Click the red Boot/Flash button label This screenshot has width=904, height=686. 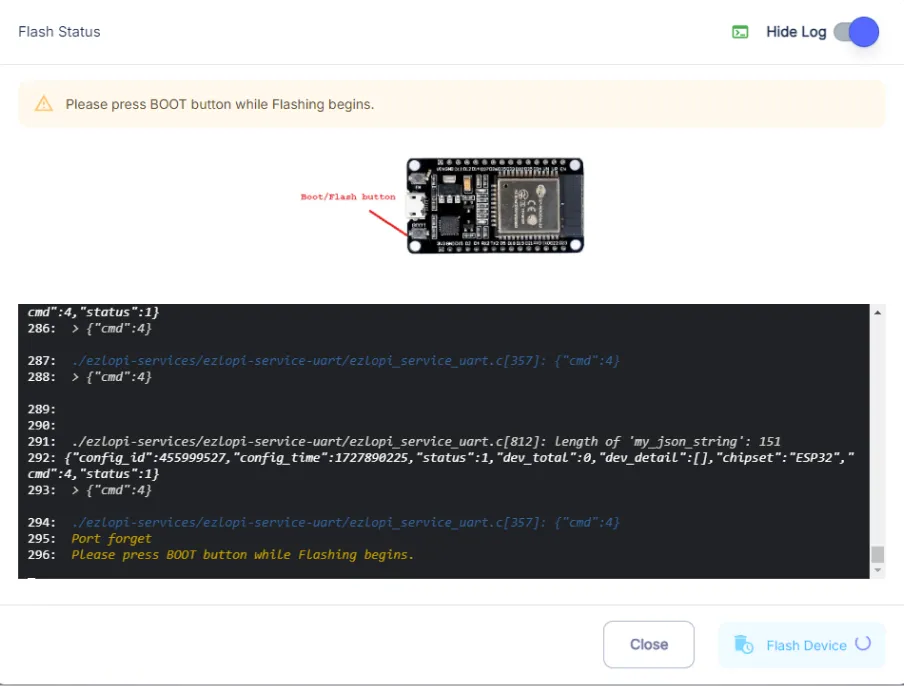point(348,197)
